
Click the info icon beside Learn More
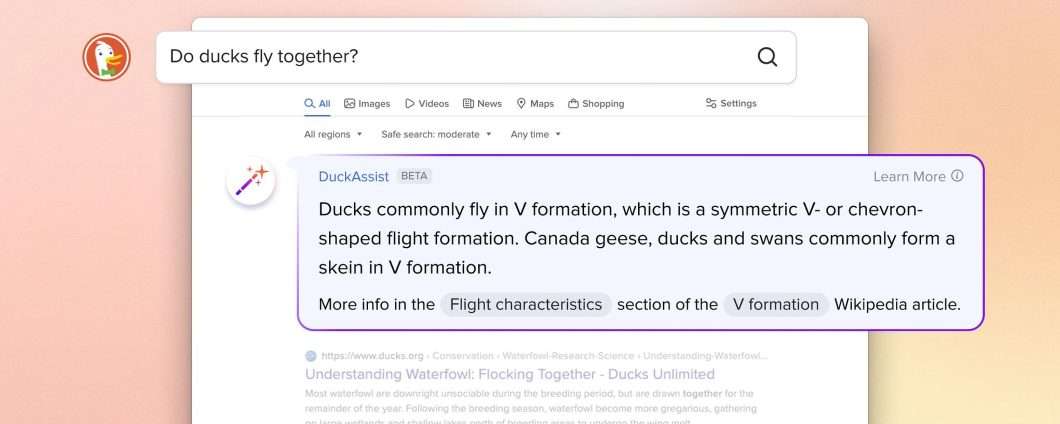(957, 176)
